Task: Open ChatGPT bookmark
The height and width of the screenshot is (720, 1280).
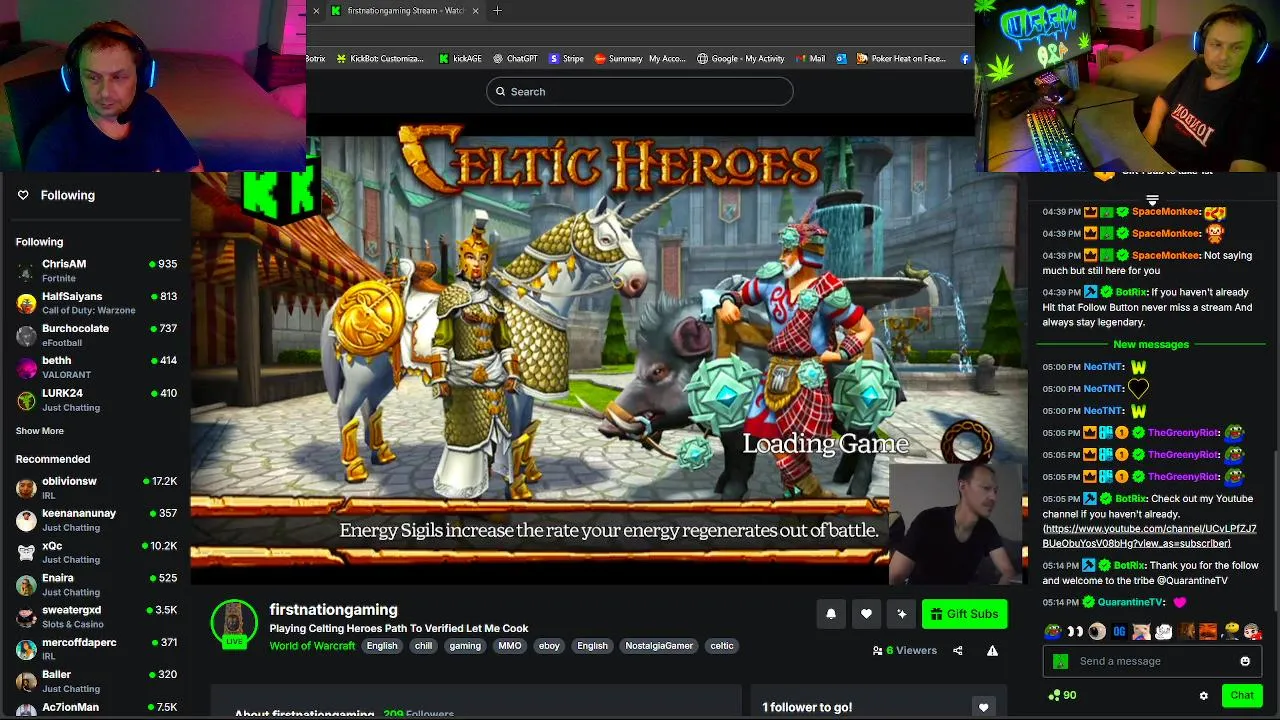Action: (514, 59)
